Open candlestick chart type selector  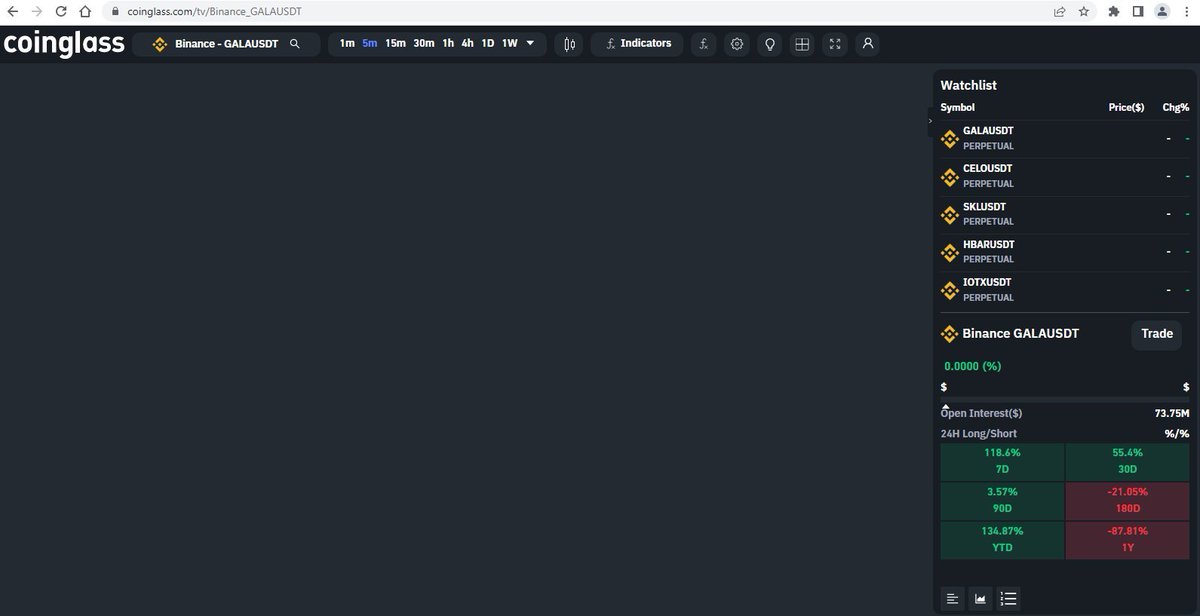tap(569, 44)
